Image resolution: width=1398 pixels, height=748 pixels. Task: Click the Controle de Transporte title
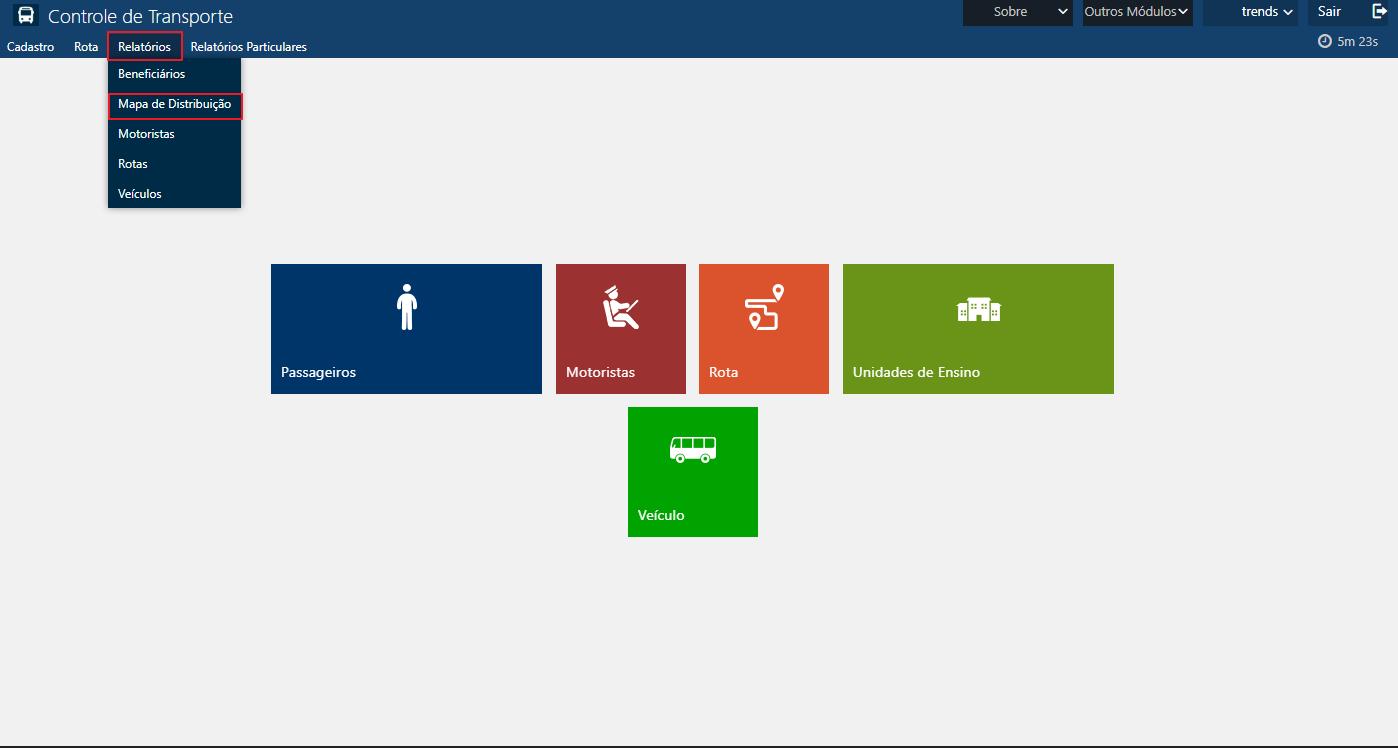point(140,17)
